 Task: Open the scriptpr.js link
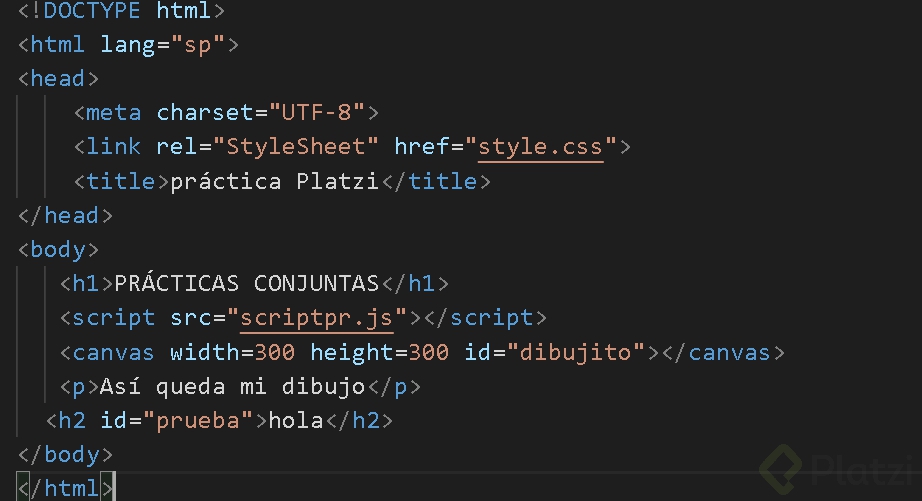[316, 318]
